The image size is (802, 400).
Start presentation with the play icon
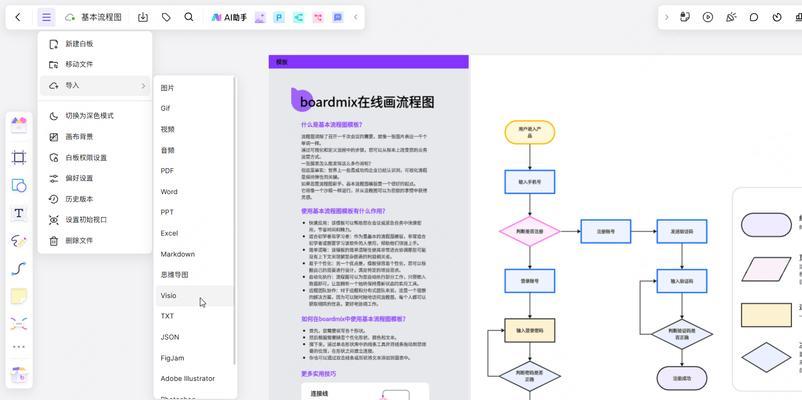click(708, 17)
